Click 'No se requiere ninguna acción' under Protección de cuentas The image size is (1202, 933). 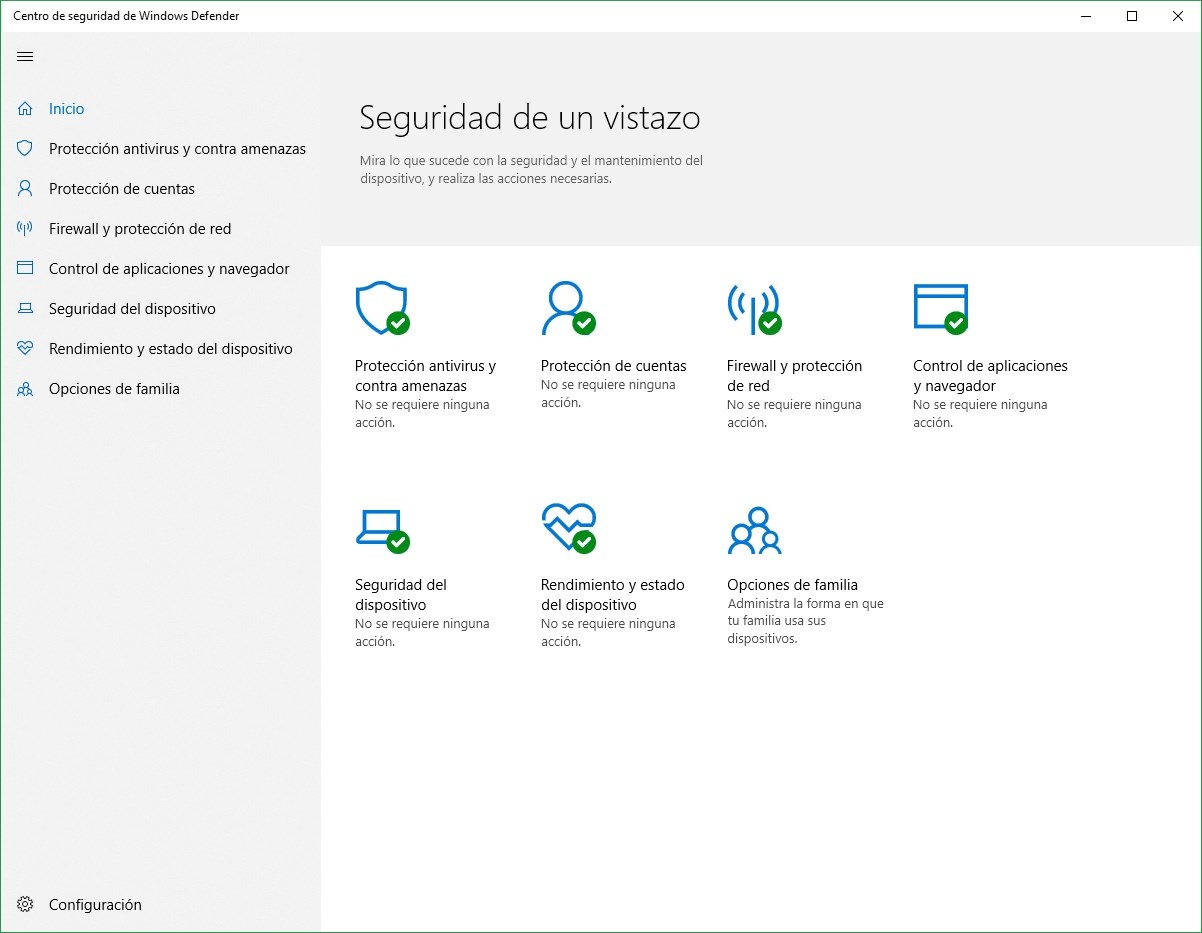tap(608, 393)
